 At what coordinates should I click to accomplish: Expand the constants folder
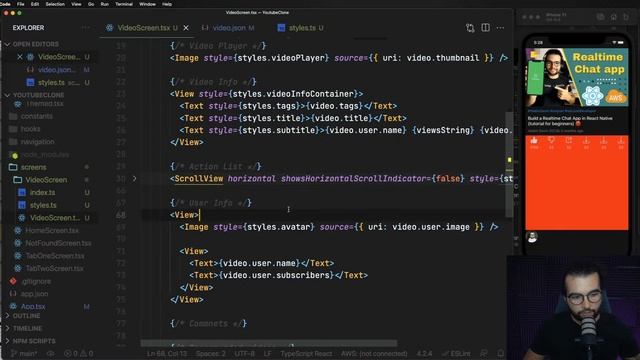(x=37, y=116)
